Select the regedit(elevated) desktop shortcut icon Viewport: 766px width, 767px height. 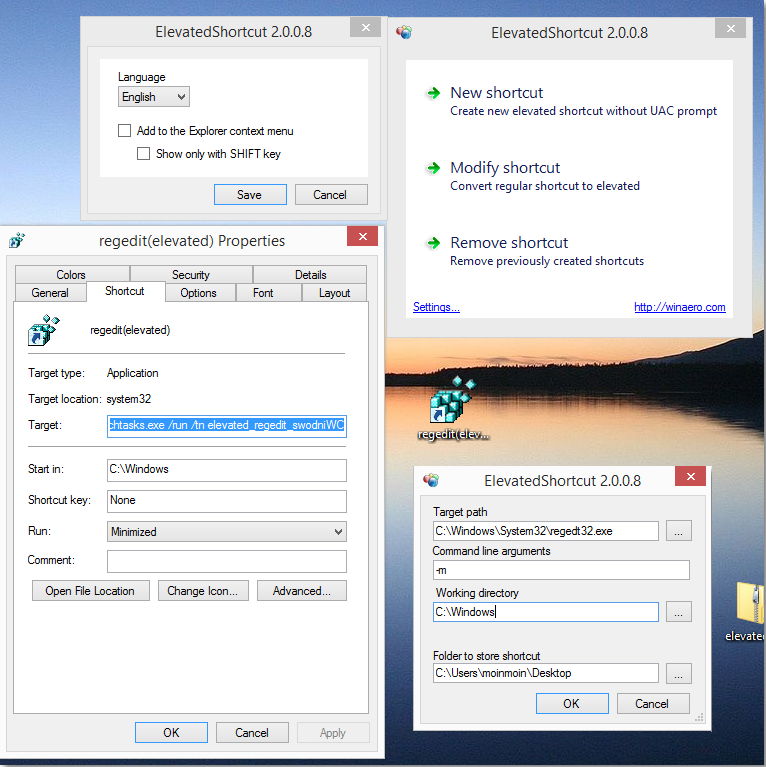click(452, 407)
